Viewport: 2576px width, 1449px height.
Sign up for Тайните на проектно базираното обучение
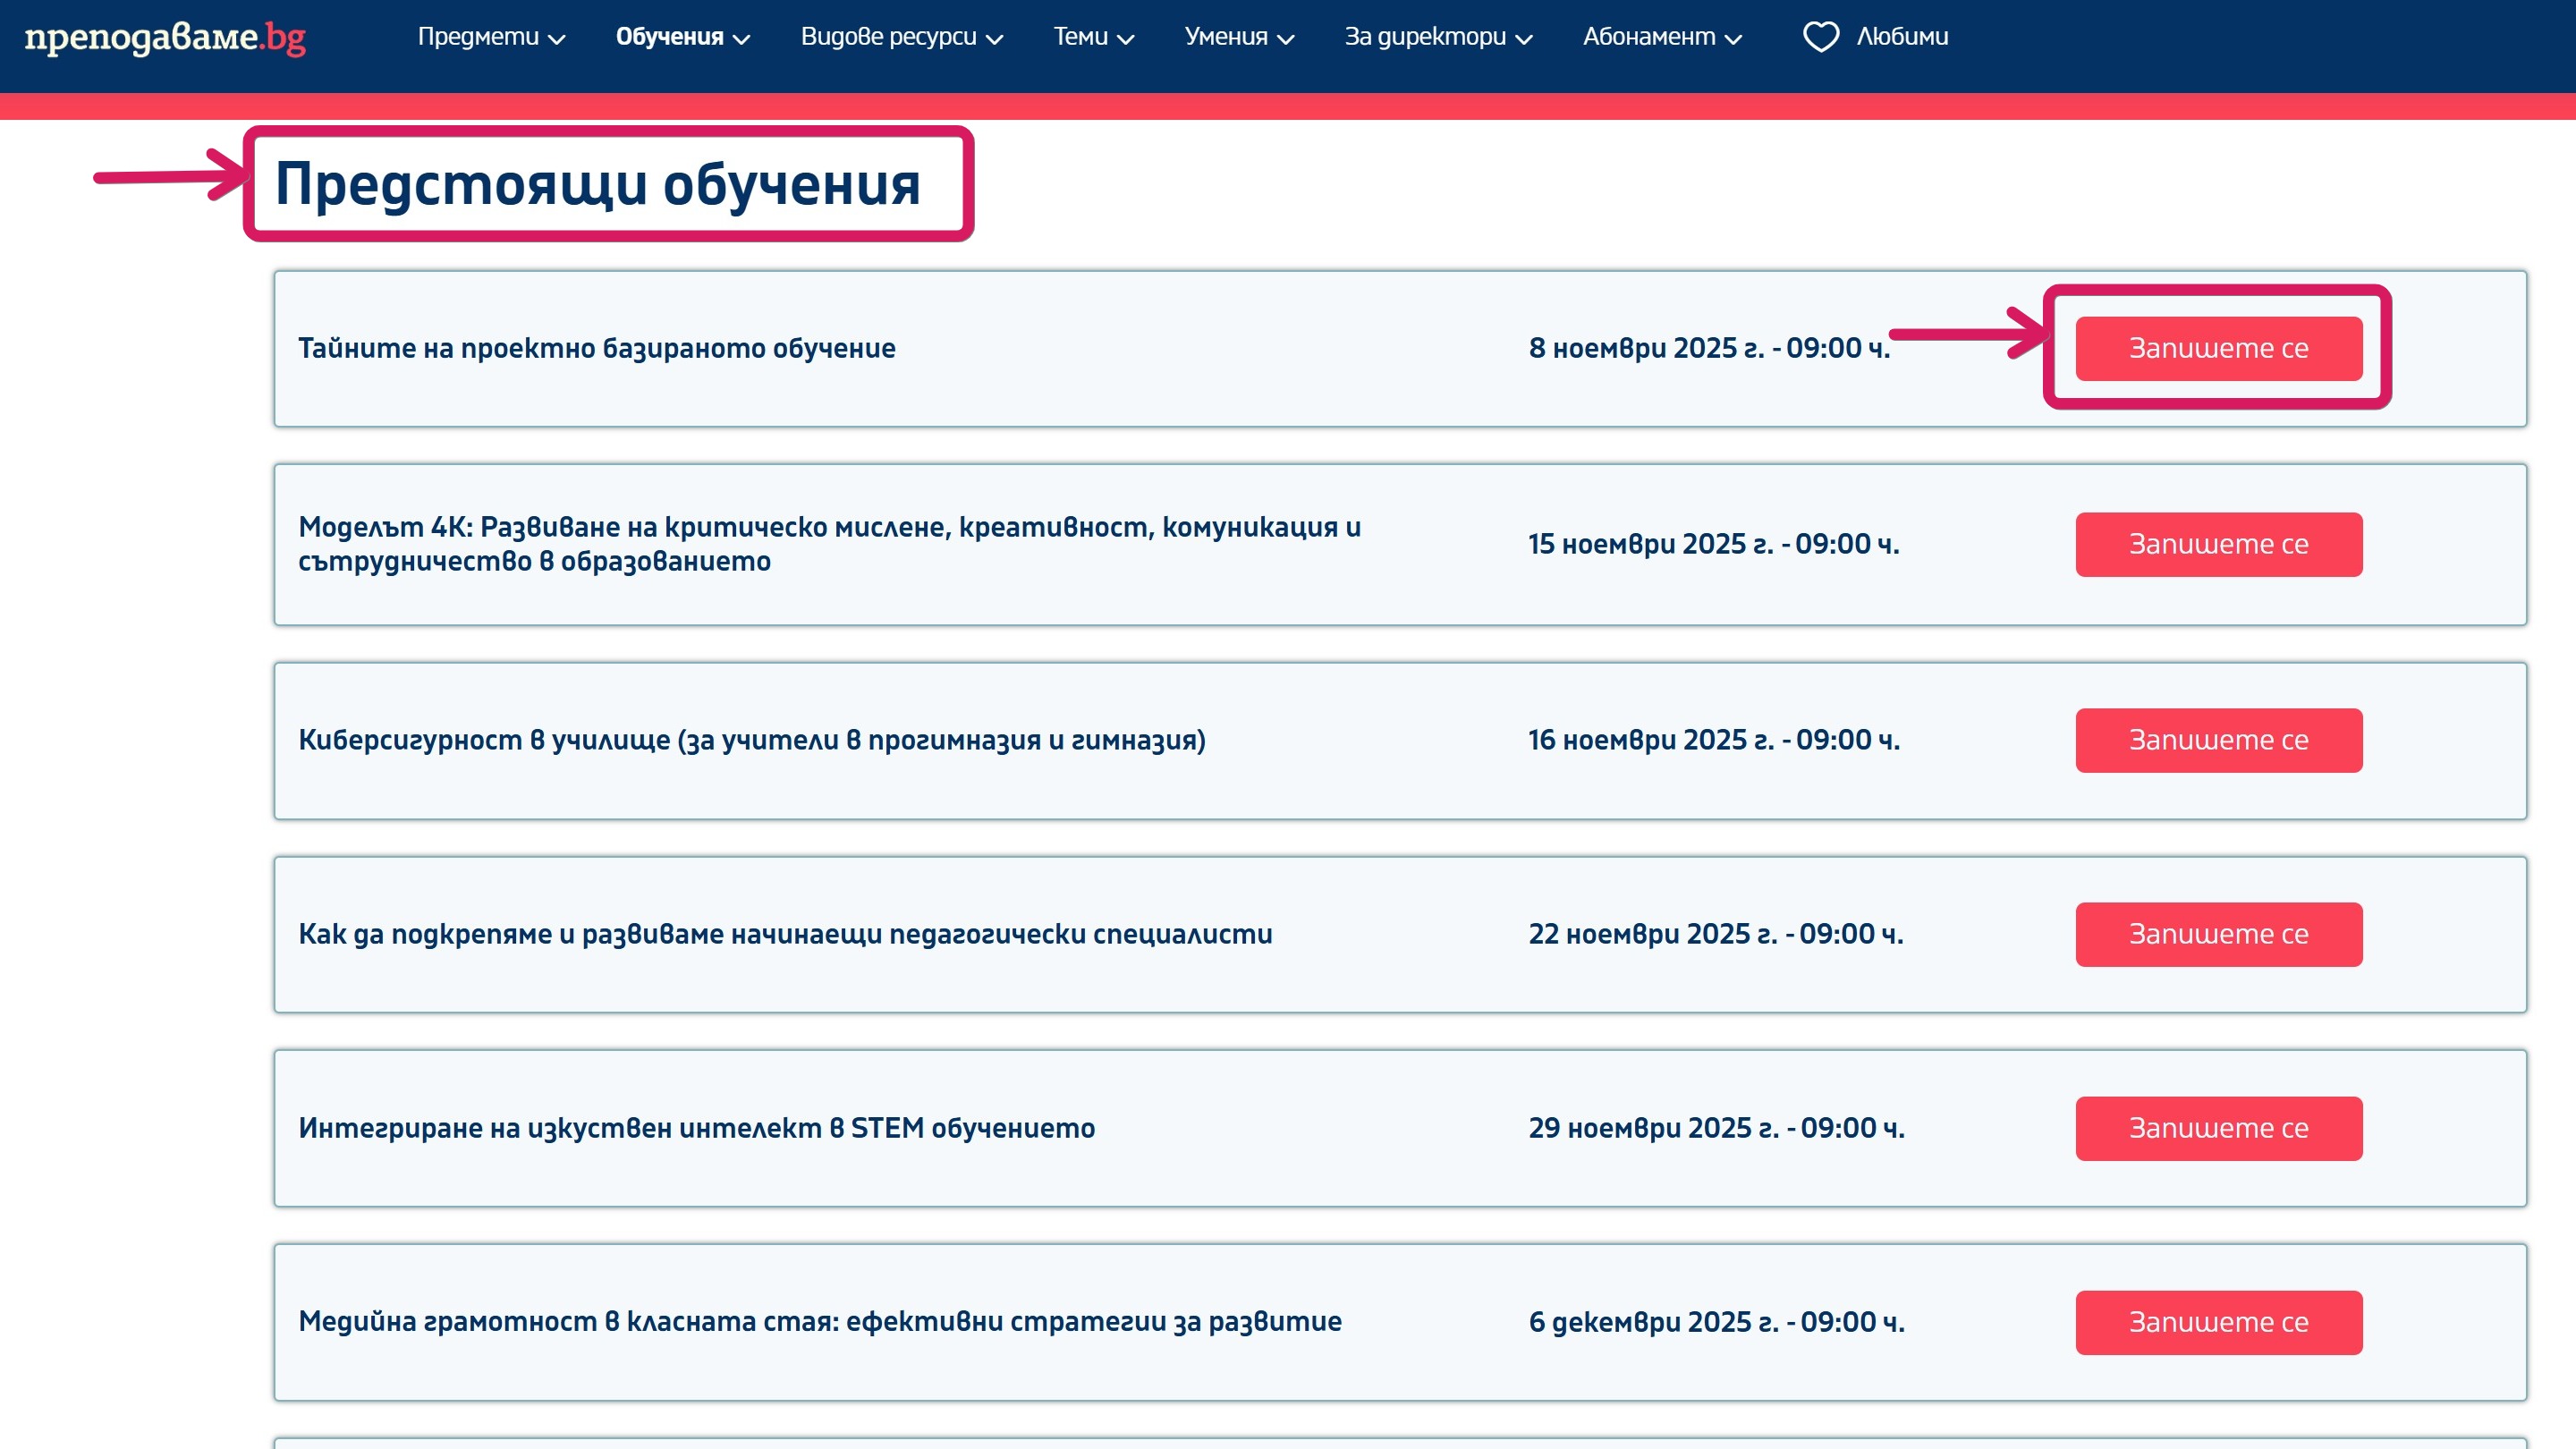[2218, 348]
